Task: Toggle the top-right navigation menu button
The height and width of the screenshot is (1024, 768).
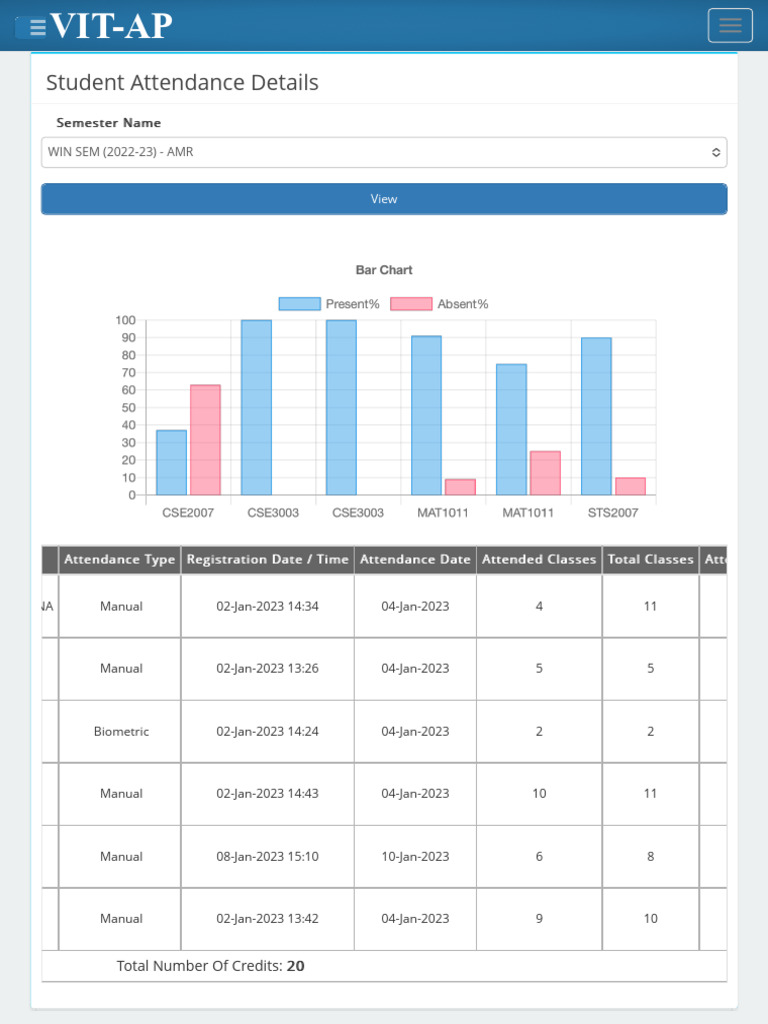Action: click(730, 25)
